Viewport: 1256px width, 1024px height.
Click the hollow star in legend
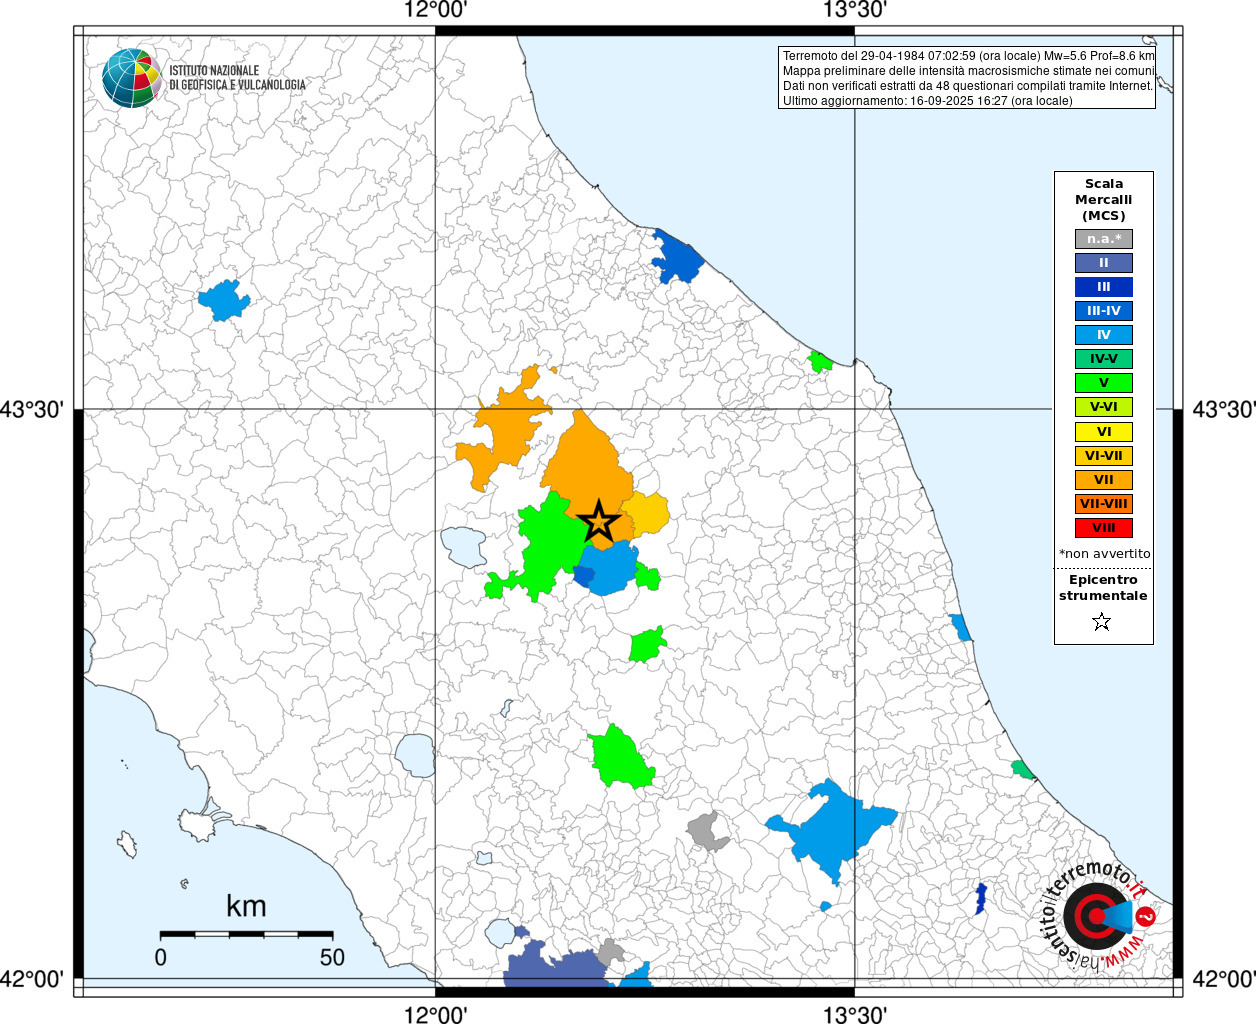[x=1102, y=622]
